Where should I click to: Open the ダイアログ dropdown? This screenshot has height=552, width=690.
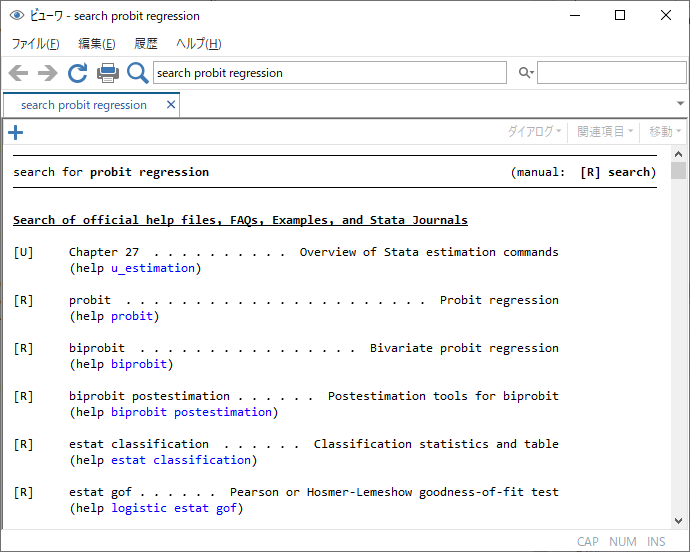pyautogui.click(x=534, y=131)
